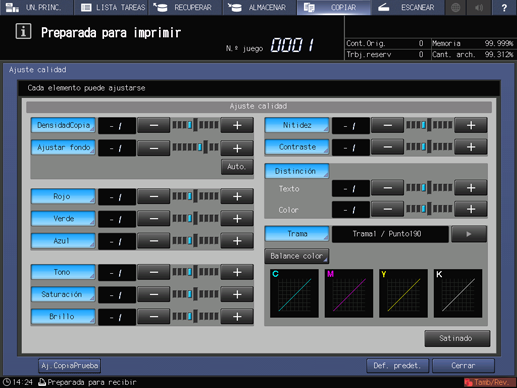
Task: Tap the globe network icon in top bar
Action: pyautogui.click(x=455, y=7)
